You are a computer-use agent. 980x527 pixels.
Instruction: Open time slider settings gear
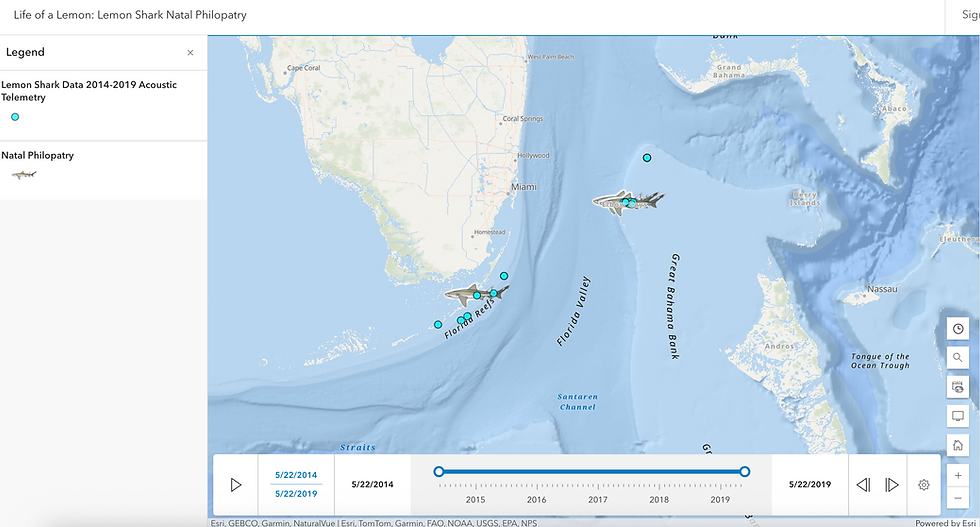click(x=924, y=484)
